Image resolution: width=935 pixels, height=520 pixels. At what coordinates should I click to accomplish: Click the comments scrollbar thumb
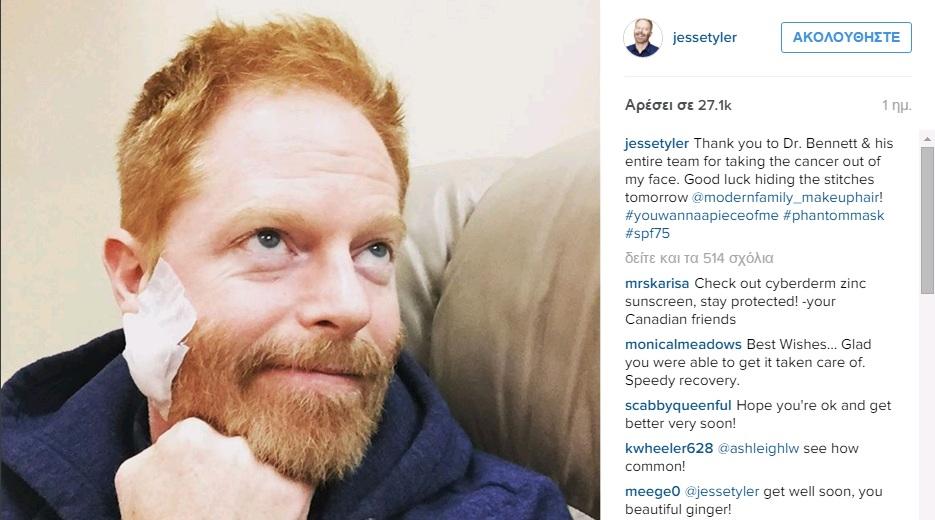(x=927, y=220)
